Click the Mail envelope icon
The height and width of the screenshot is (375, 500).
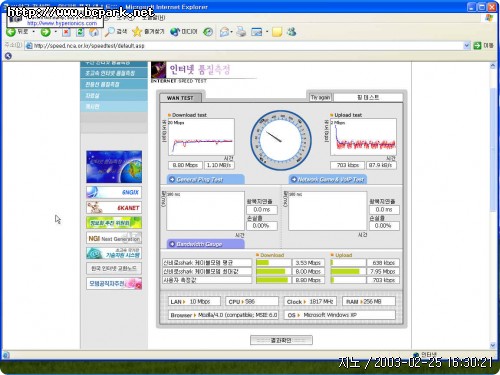[225, 32]
